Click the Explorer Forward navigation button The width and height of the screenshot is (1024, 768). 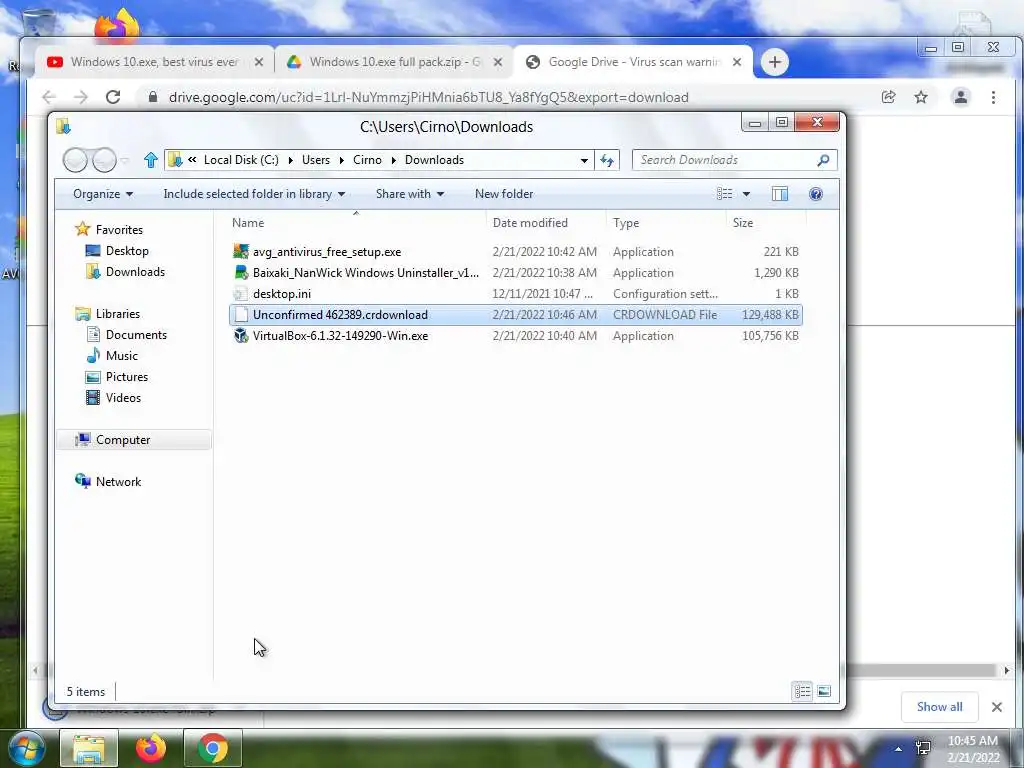pos(104,160)
